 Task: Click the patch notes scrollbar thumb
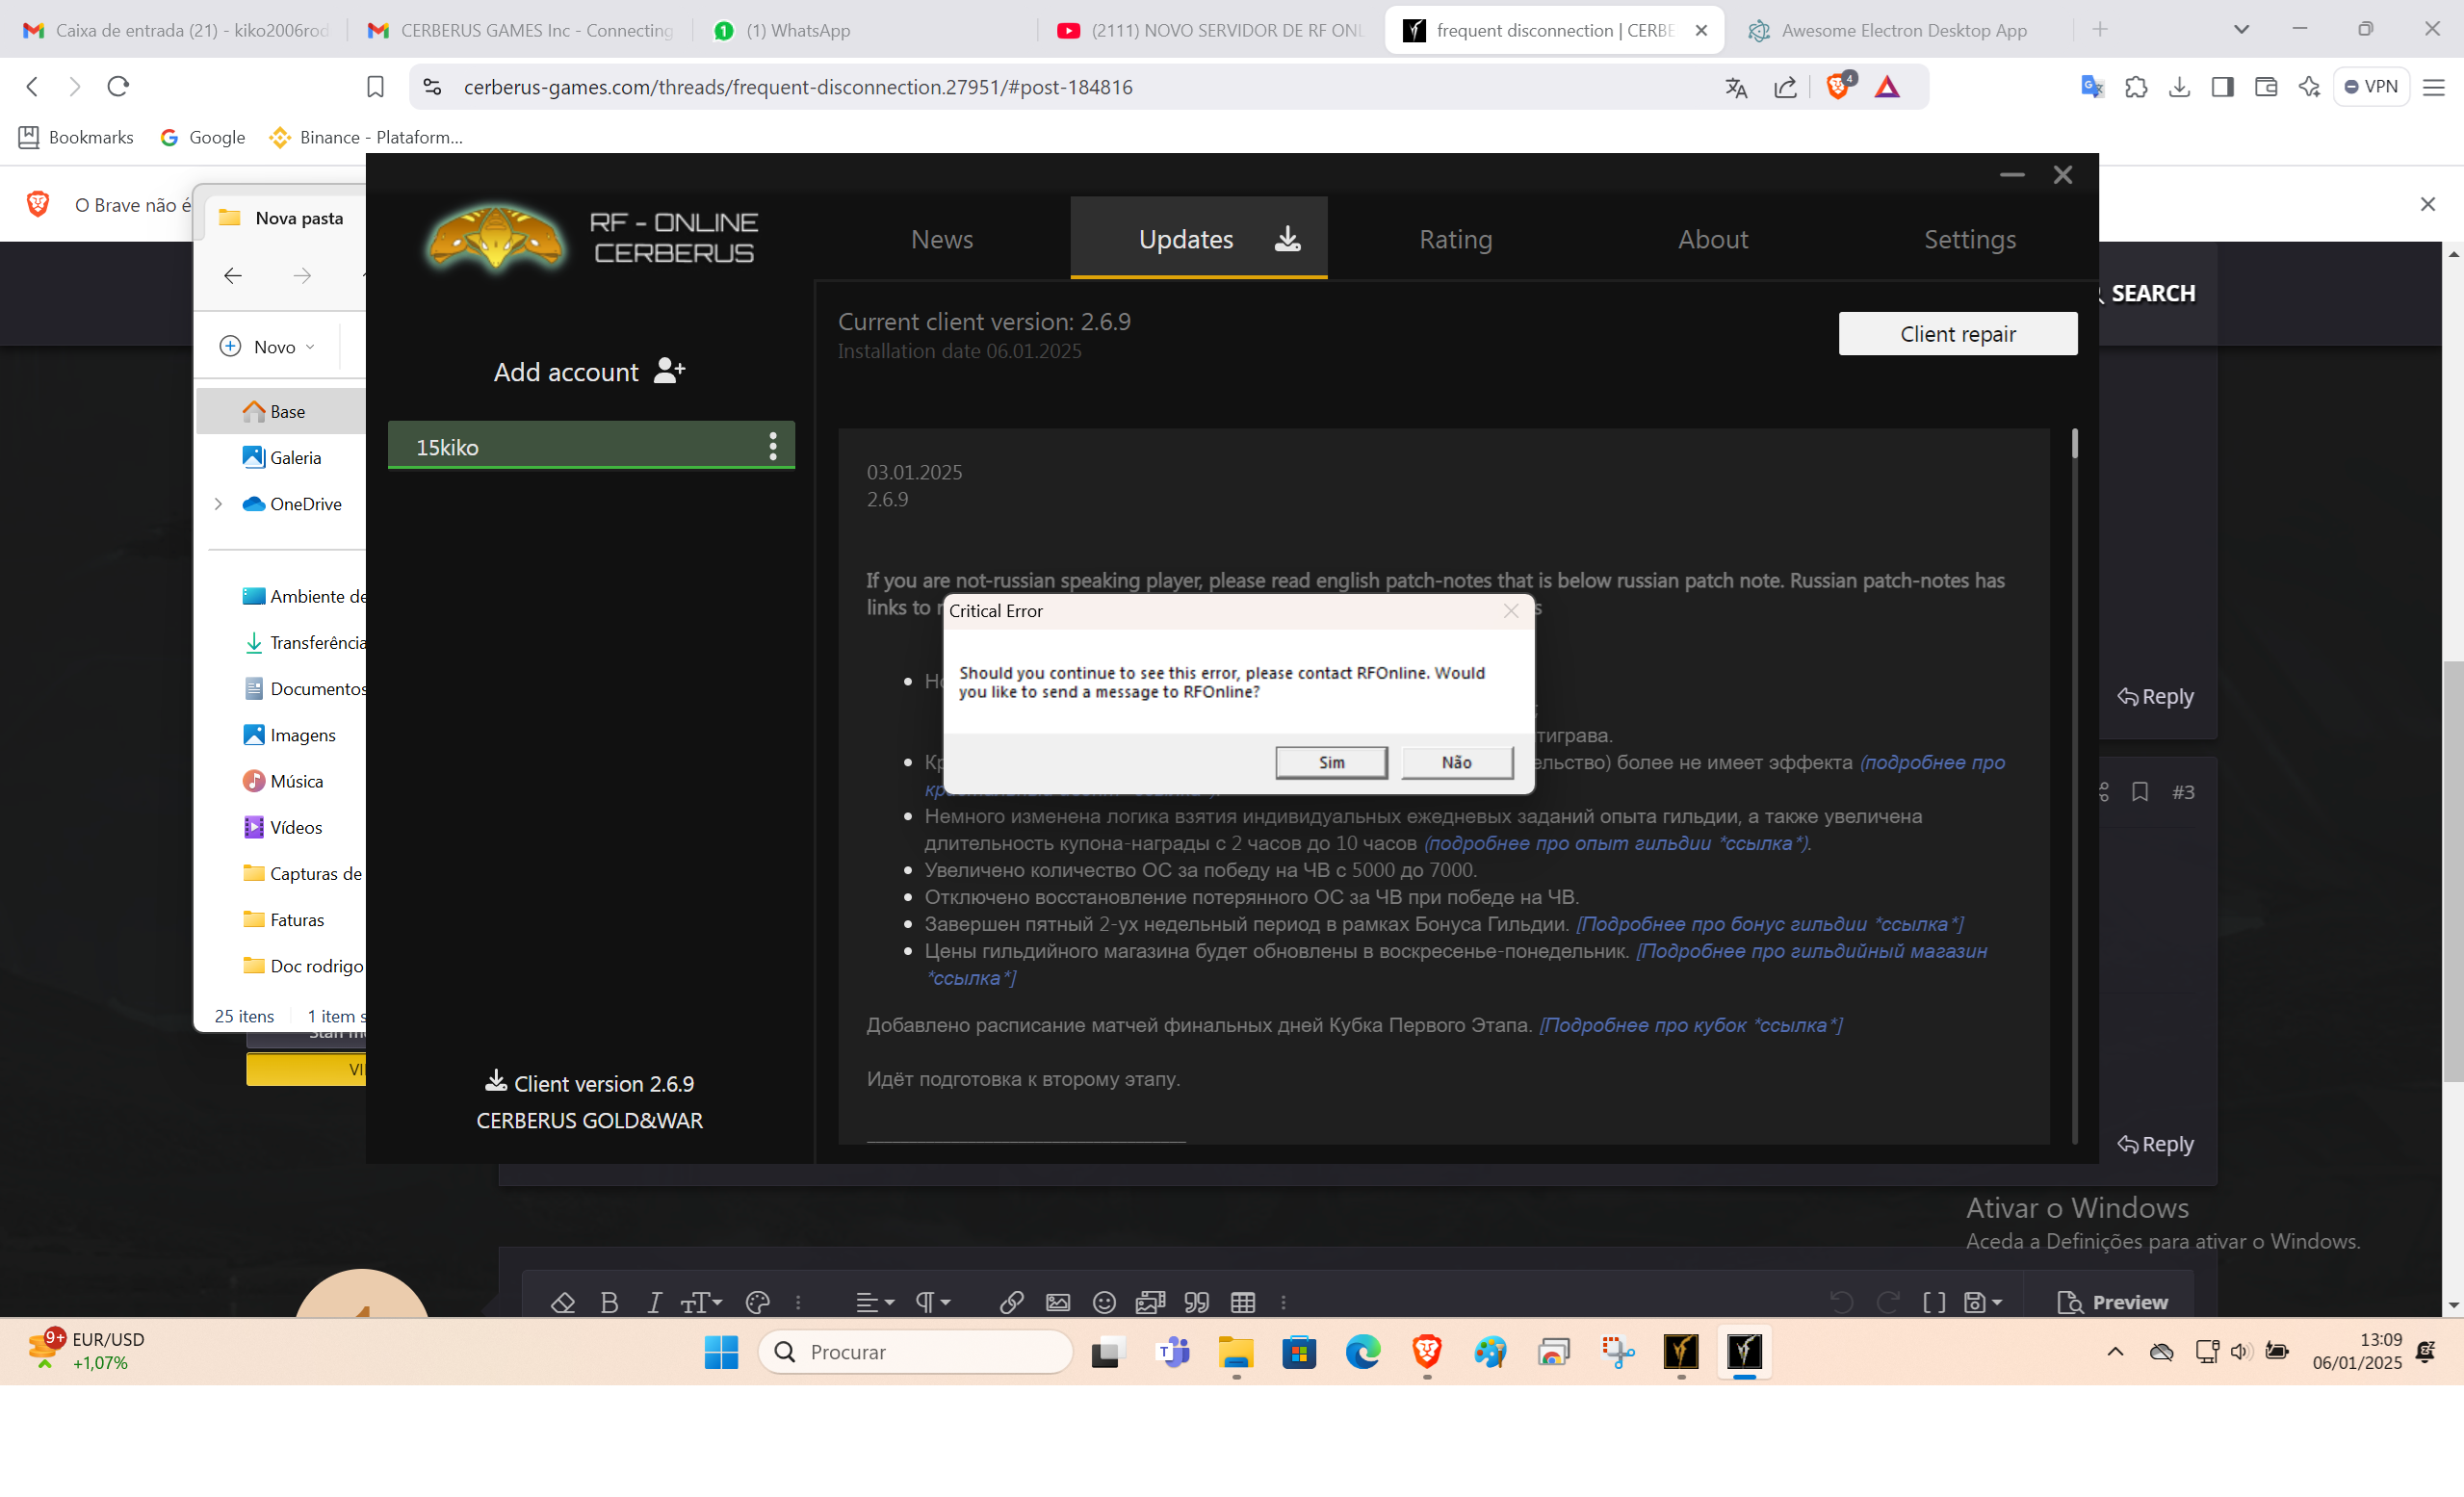2074,444
